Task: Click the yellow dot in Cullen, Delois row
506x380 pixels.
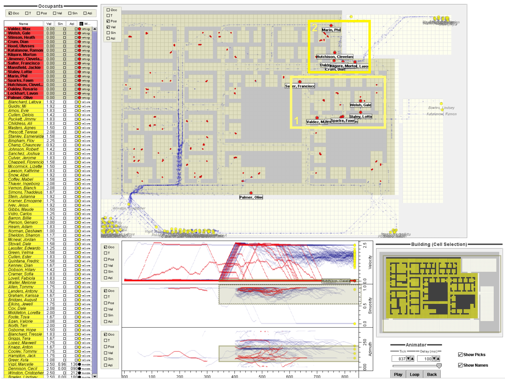Action: coord(79,115)
